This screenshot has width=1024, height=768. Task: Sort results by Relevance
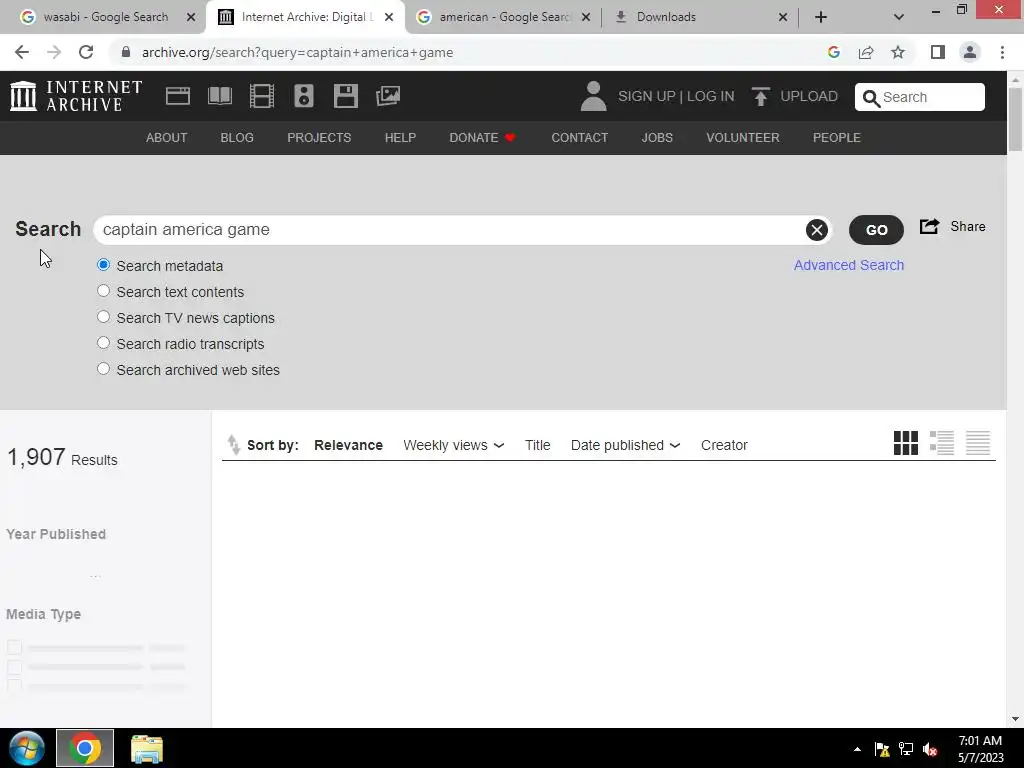tap(348, 445)
